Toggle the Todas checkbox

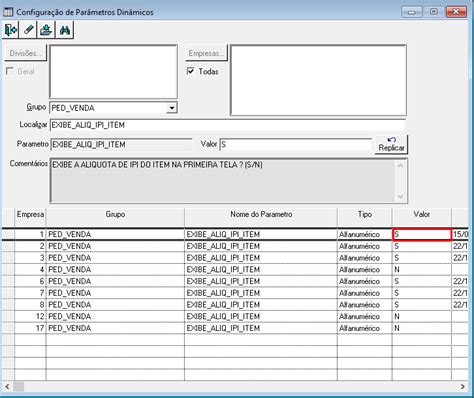191,71
